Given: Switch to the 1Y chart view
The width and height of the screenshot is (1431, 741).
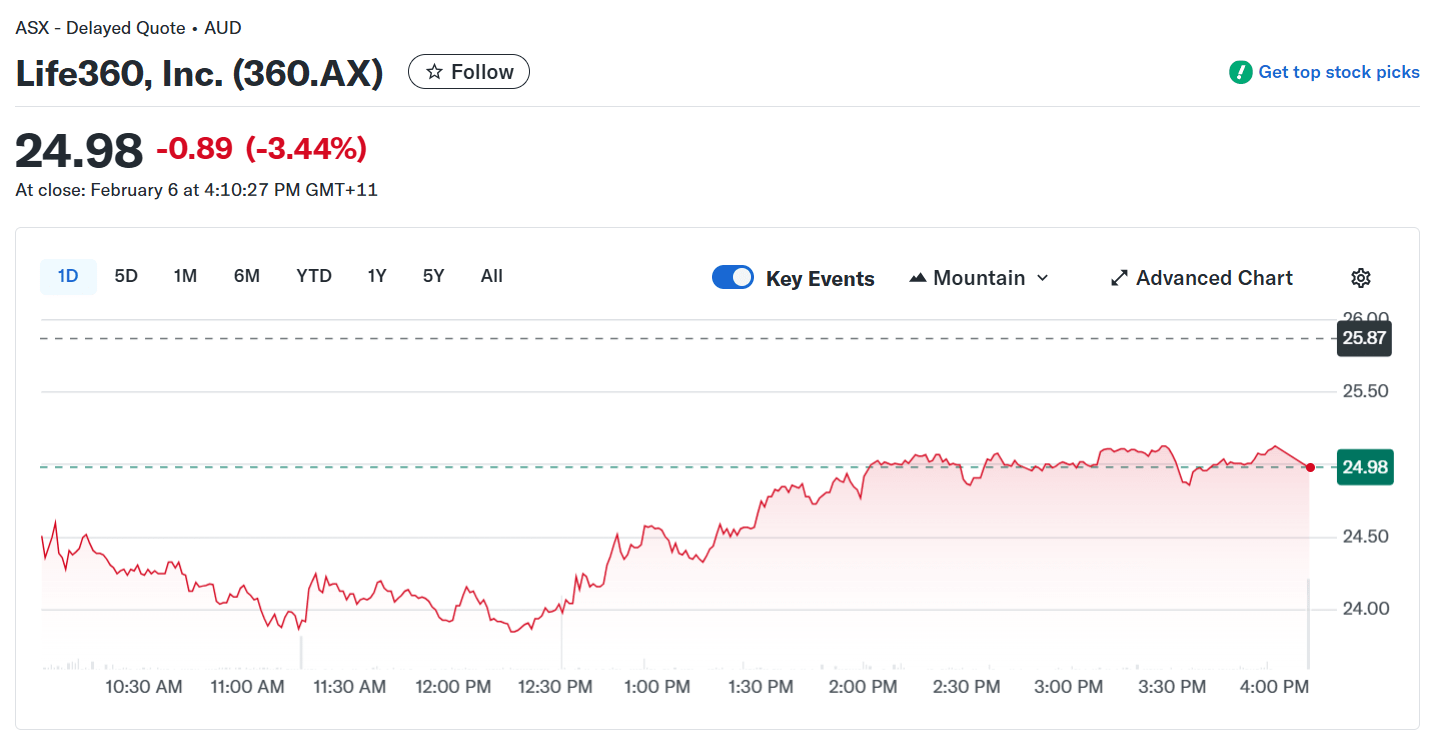Looking at the screenshot, I should point(376,275).
